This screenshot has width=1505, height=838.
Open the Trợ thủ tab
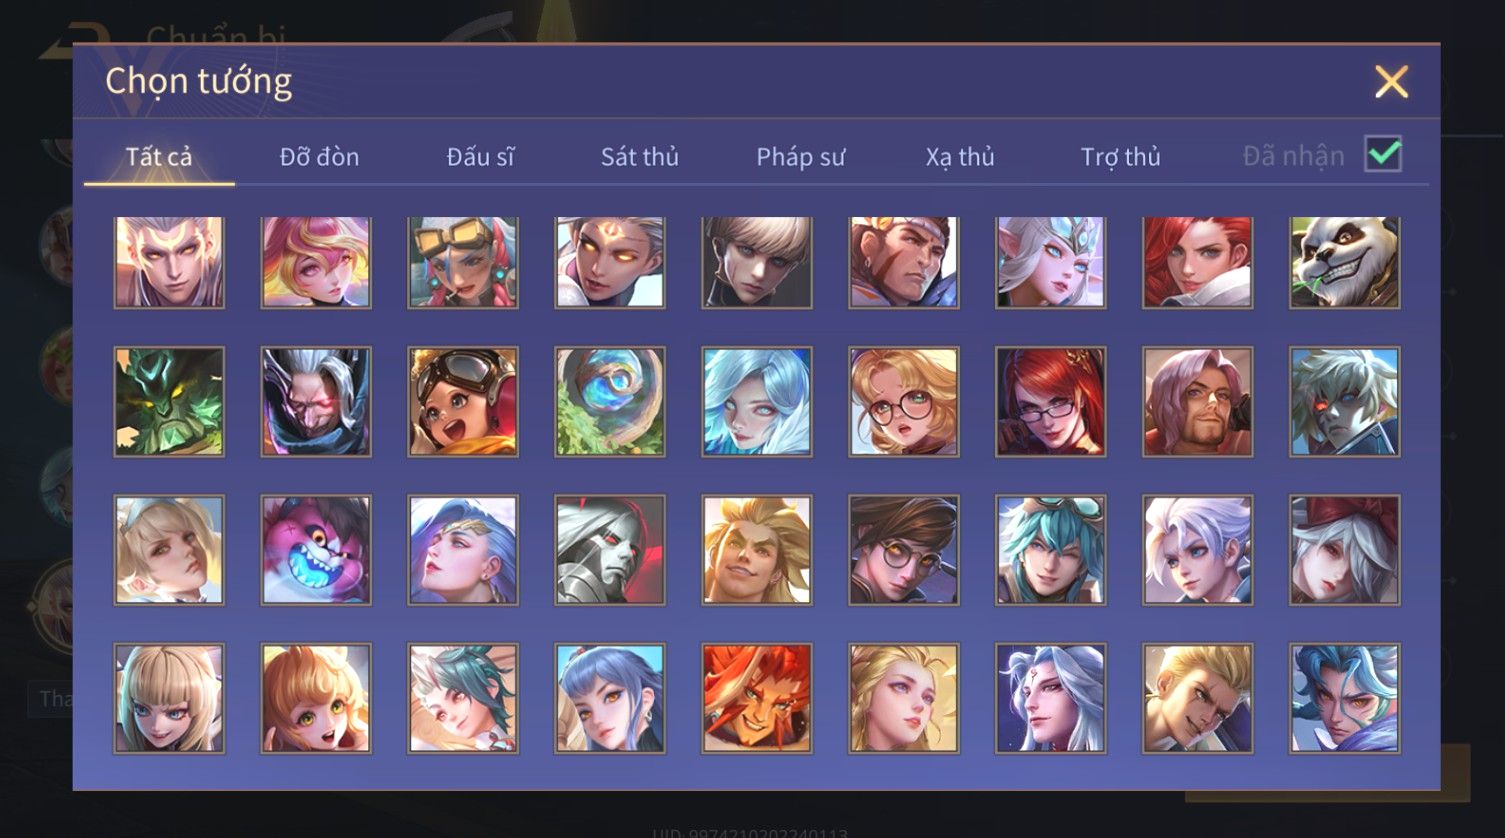(1120, 157)
